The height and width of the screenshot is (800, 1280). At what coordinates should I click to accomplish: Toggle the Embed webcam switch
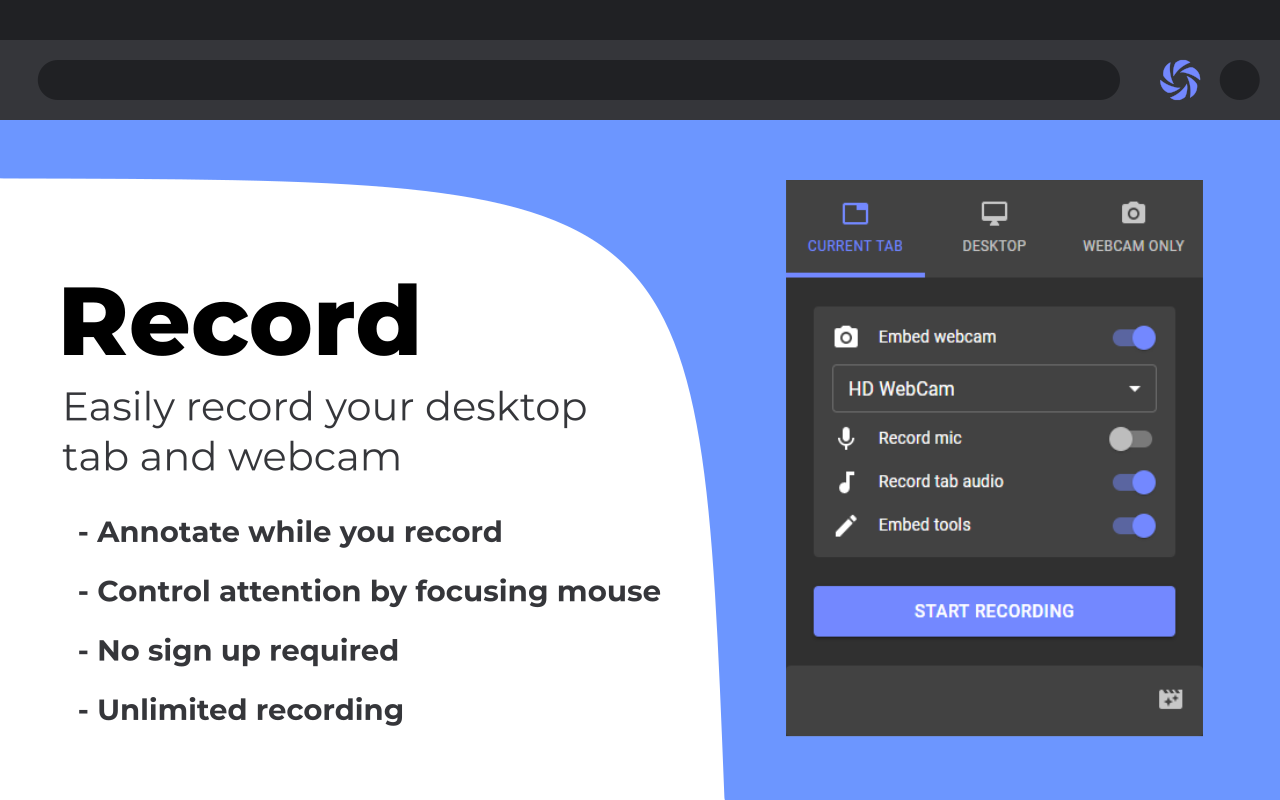pos(1134,338)
